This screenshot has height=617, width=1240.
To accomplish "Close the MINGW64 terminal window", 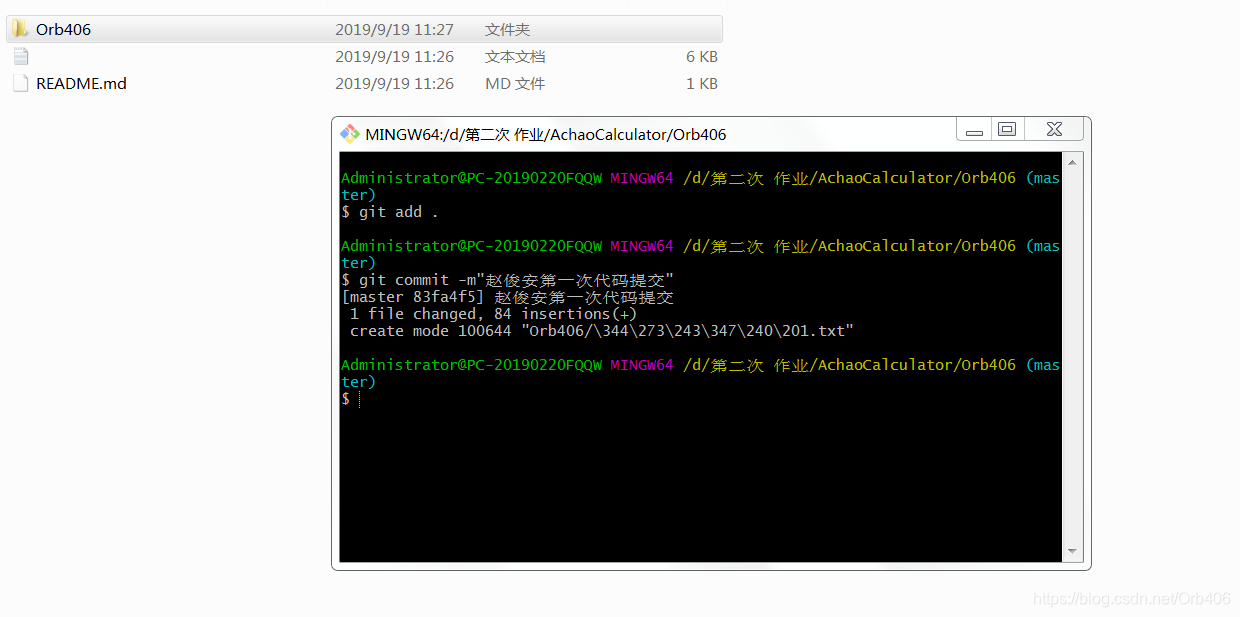I will tap(1053, 130).
